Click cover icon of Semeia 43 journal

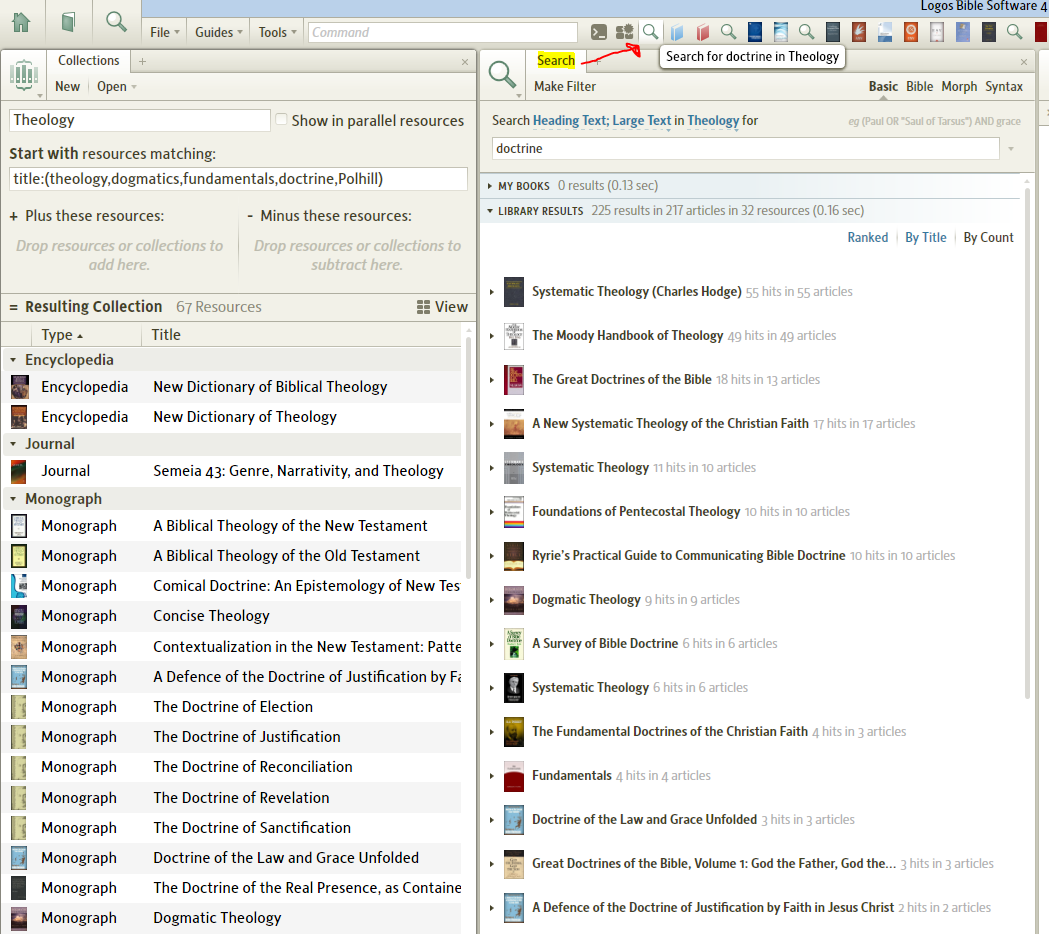[19, 472]
